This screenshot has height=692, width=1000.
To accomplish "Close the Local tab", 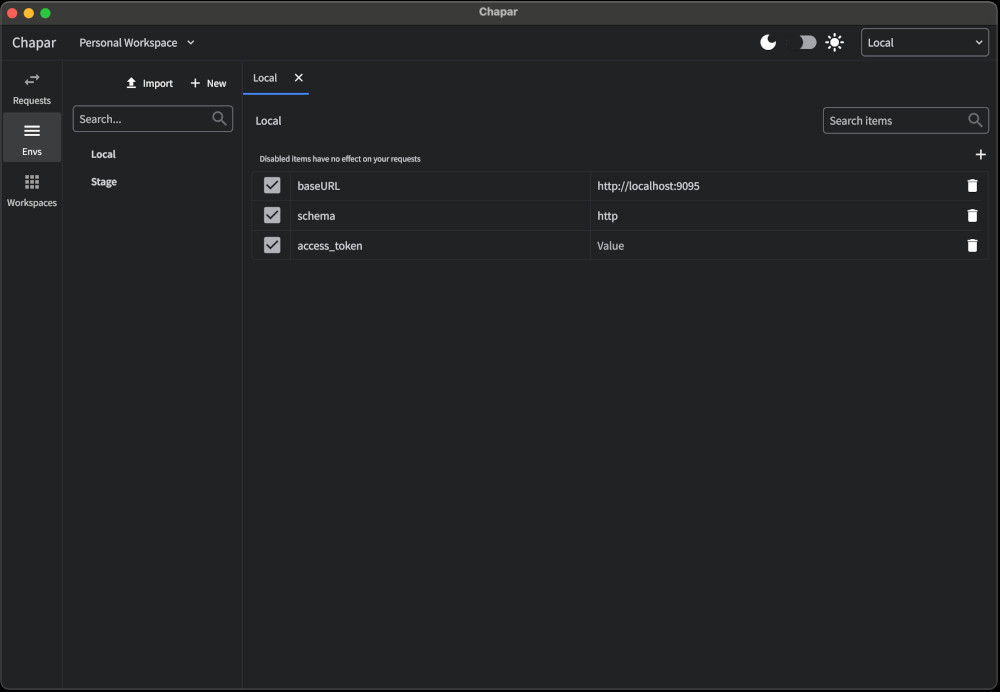I will click(298, 78).
